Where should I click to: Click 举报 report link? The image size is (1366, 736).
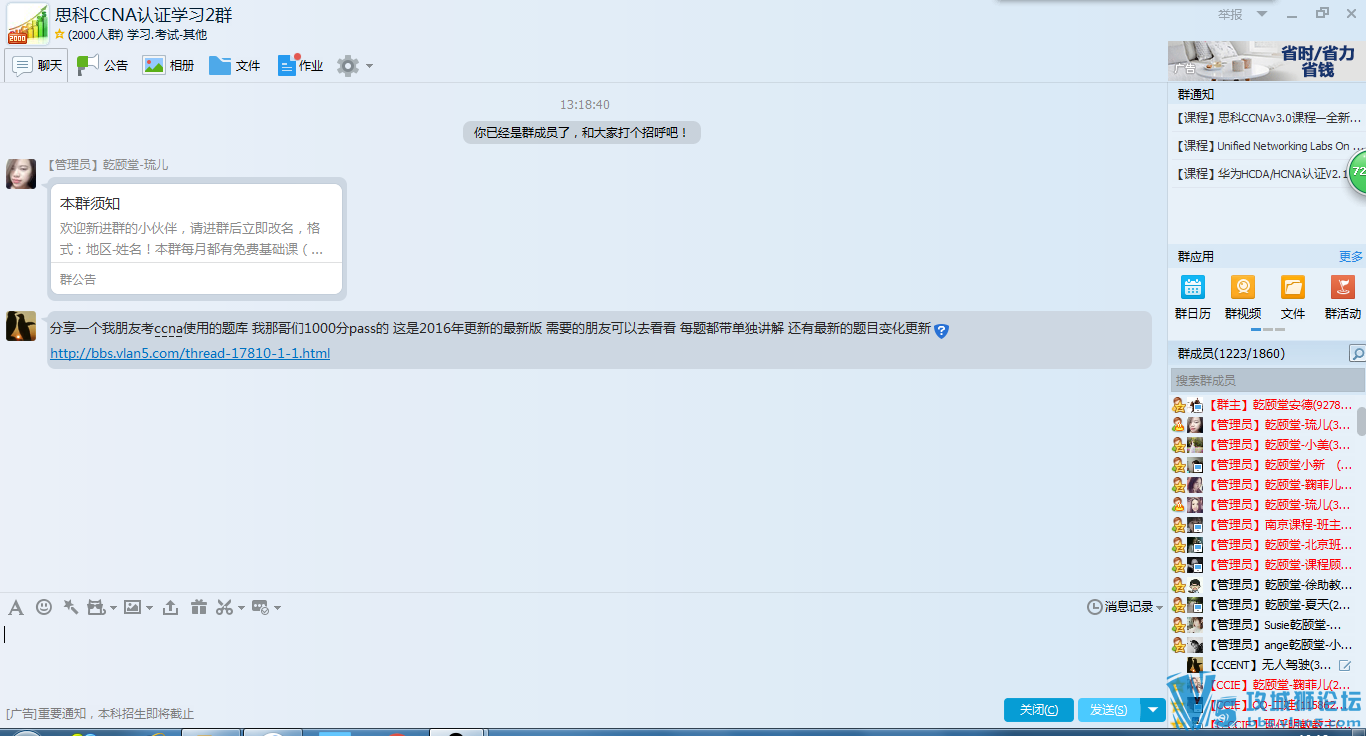pos(1230,14)
